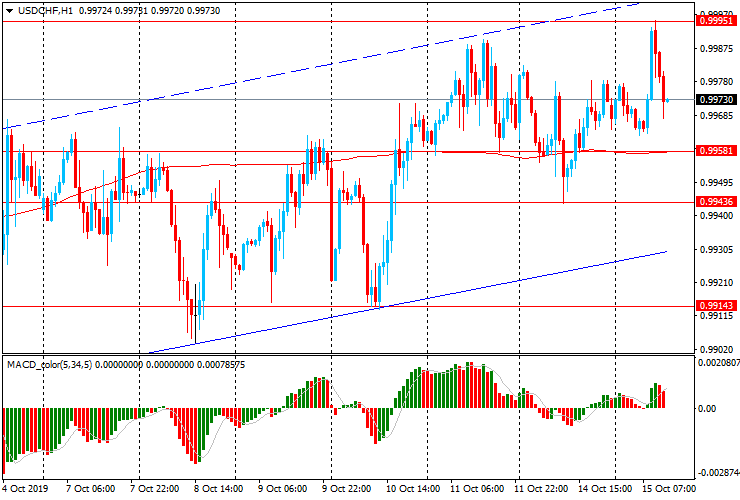Select the MACD zero level 0.00 label
Viewport: 740px width, 500px height.
(706, 408)
